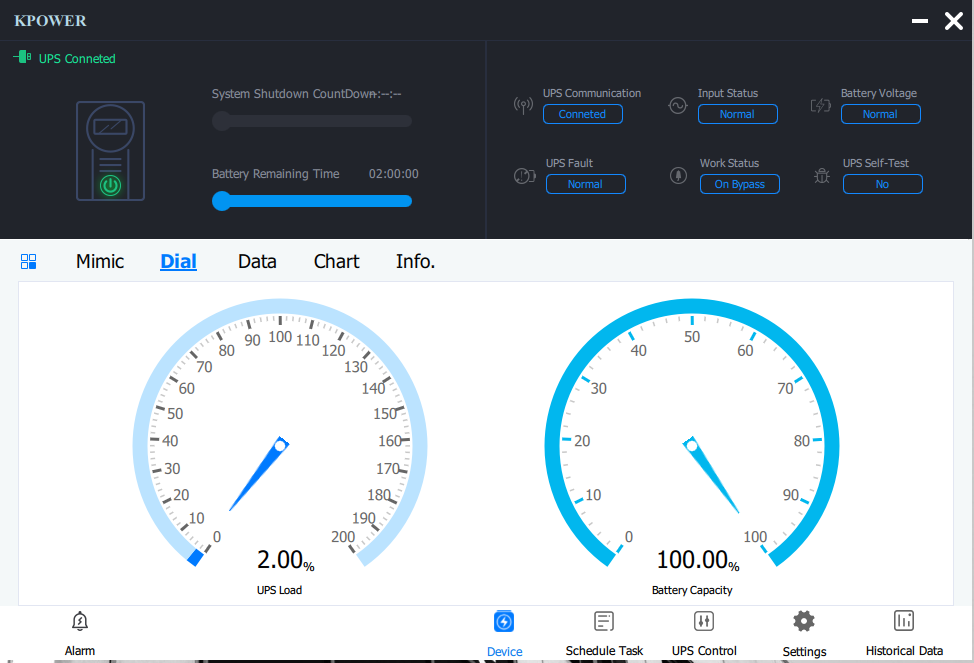Click the System Shutdown CountDown label

[293, 94]
